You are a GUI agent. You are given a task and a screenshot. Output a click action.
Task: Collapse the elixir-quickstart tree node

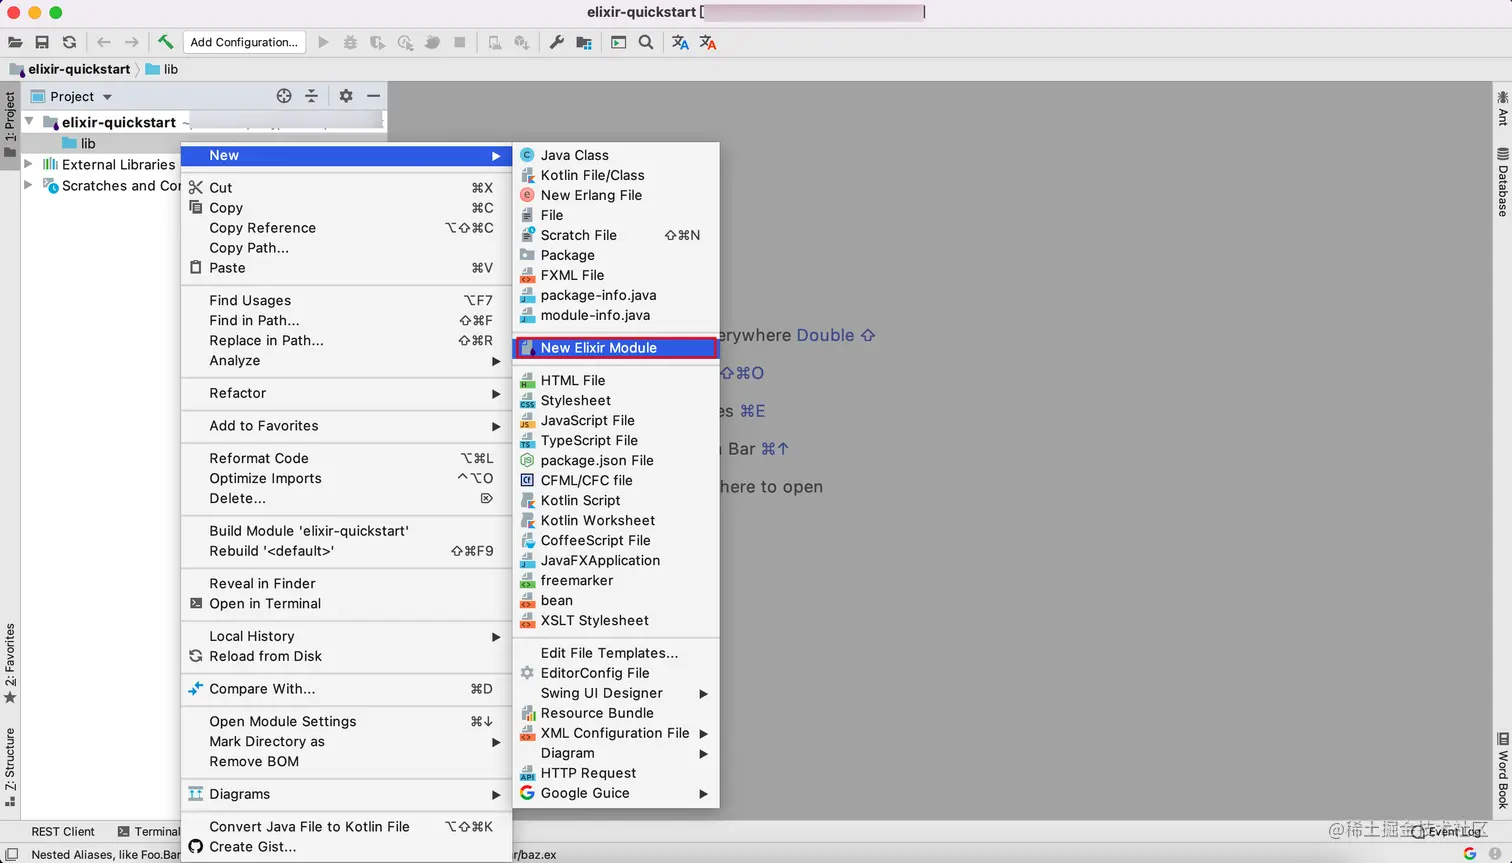click(x=29, y=122)
